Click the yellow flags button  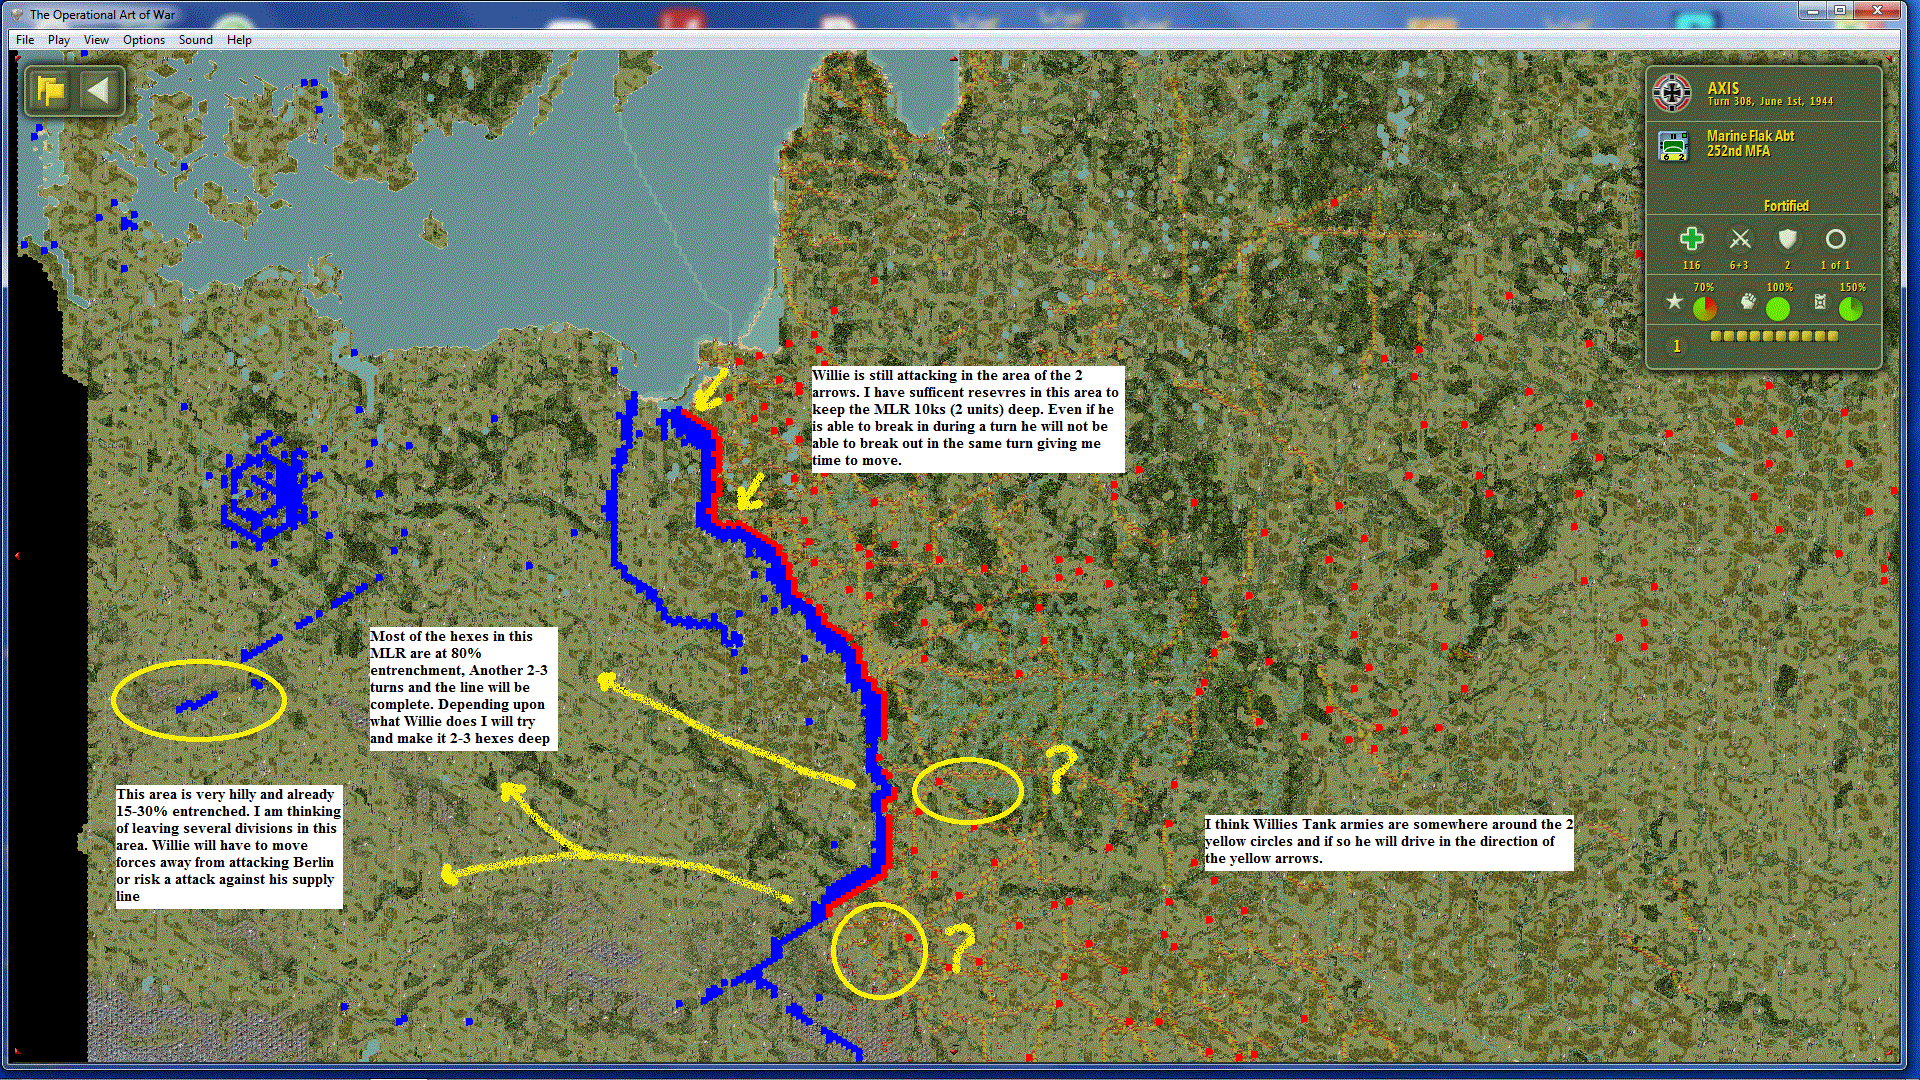(51, 92)
